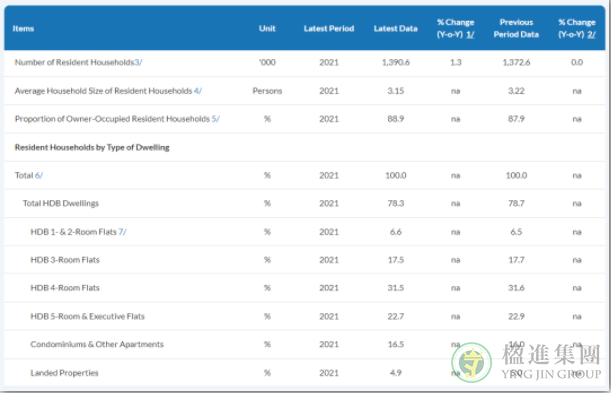Select latest data value 31.5
This screenshot has width=611, height=393.
click(396, 288)
